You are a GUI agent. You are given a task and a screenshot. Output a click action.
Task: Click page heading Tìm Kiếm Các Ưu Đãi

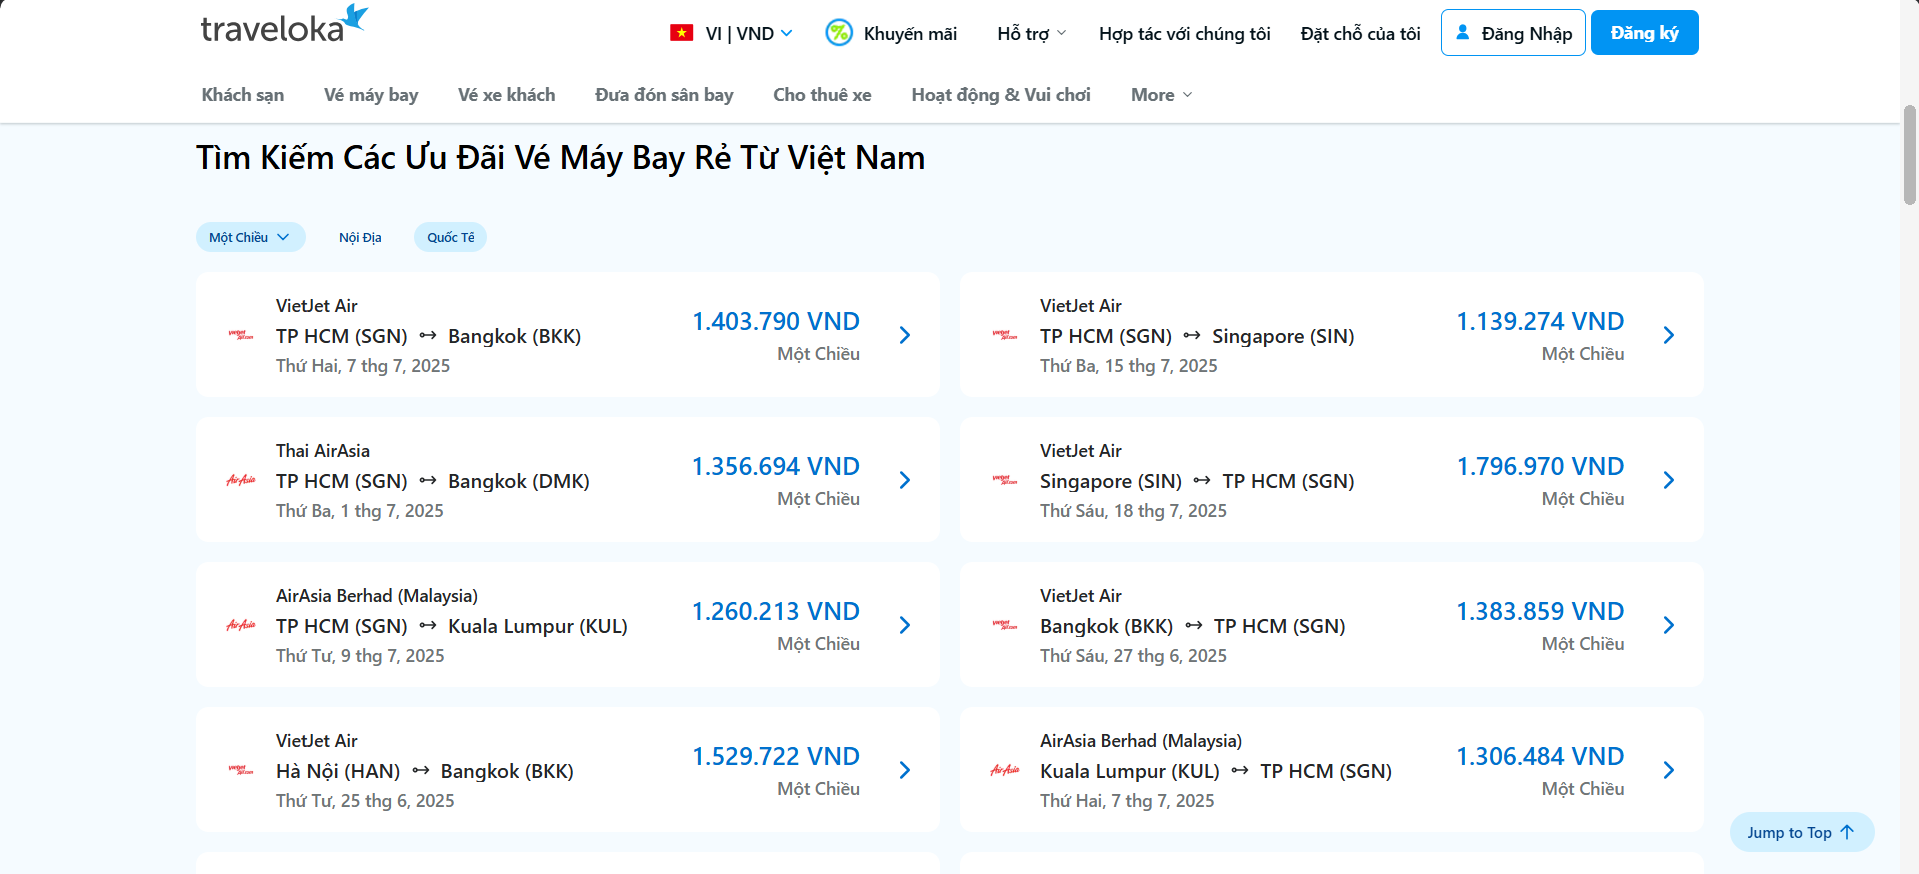pos(560,158)
